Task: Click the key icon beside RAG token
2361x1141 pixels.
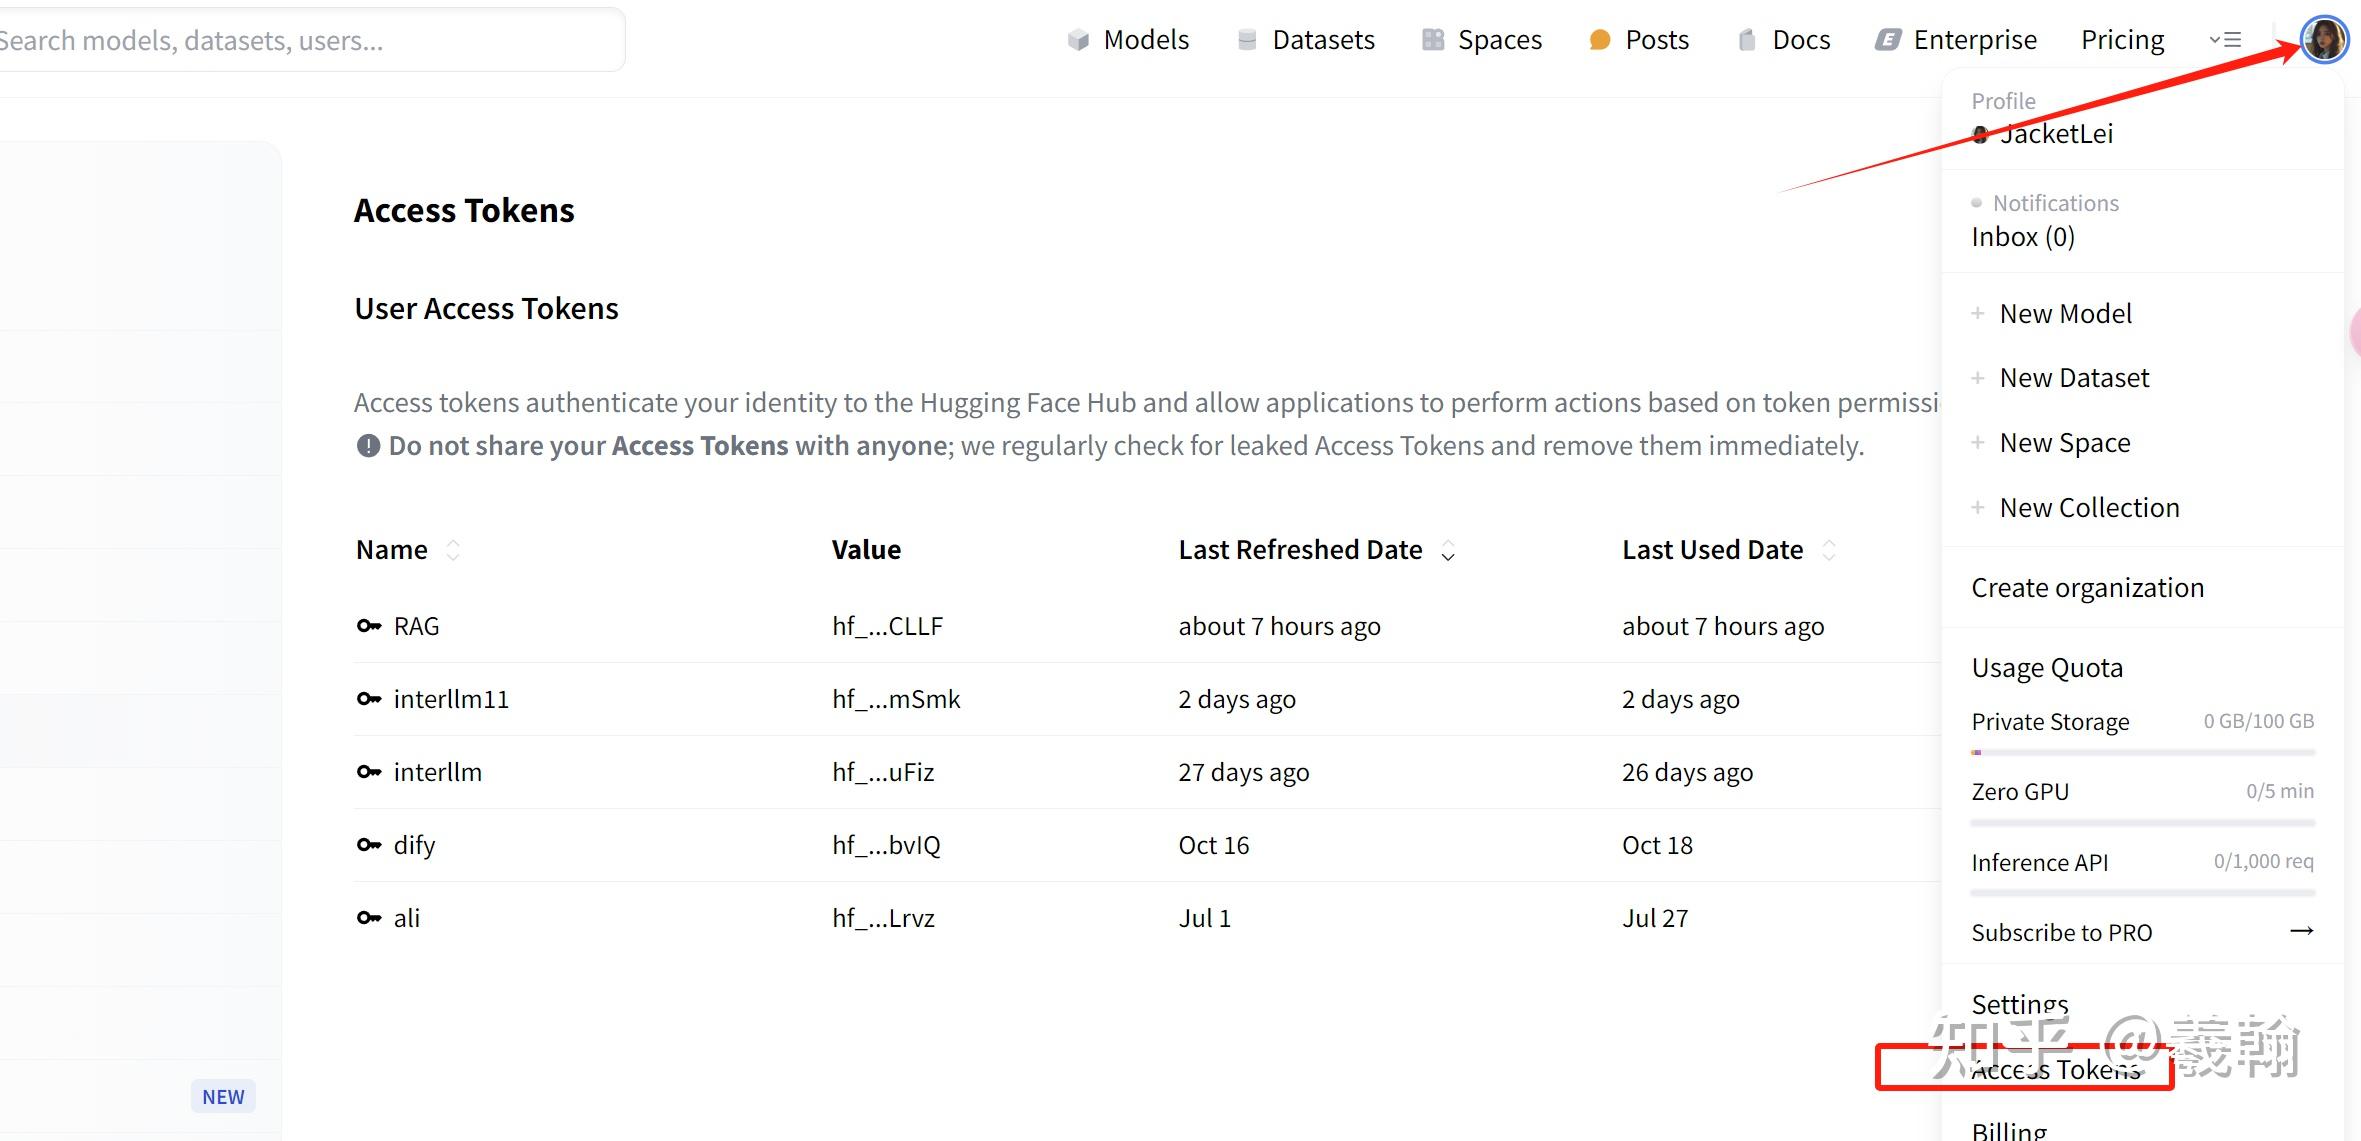Action: click(x=369, y=626)
